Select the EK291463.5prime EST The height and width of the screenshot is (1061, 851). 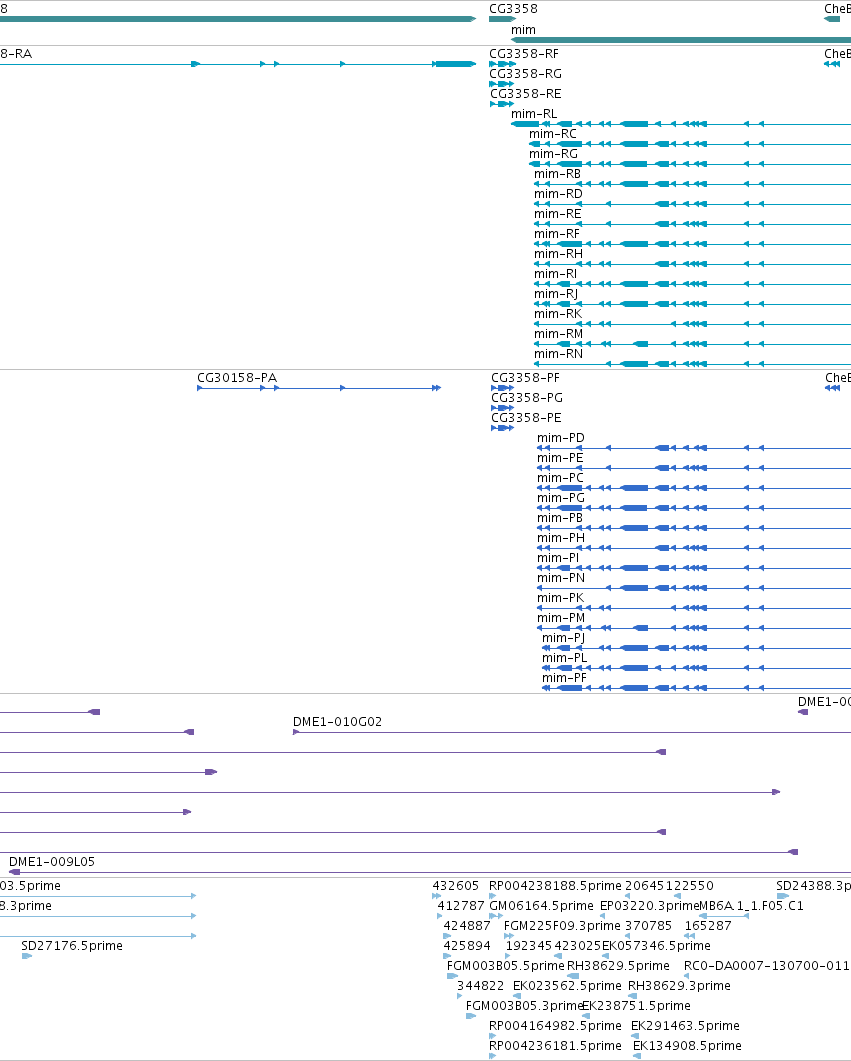685,1026
